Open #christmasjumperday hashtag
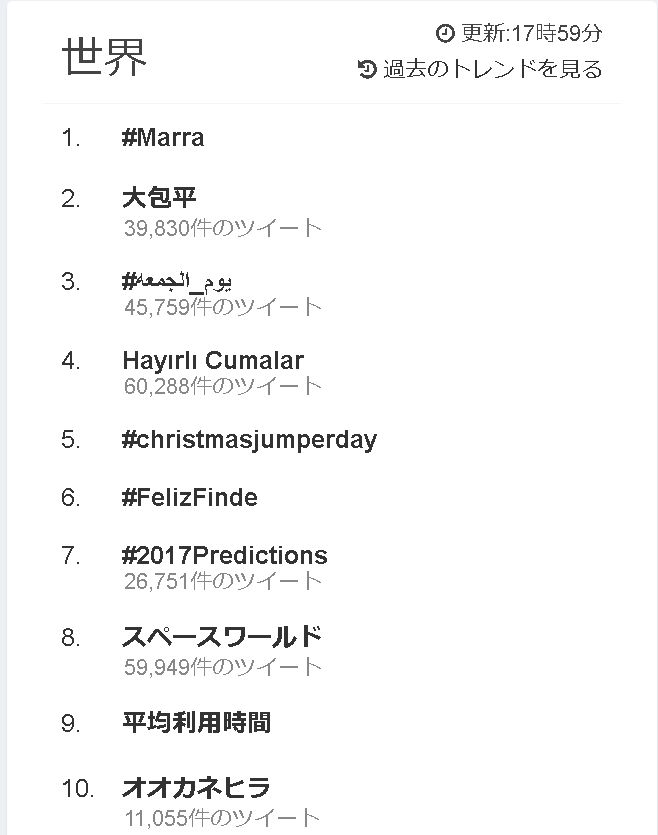Screen dimensions: 658x835 point(249,439)
